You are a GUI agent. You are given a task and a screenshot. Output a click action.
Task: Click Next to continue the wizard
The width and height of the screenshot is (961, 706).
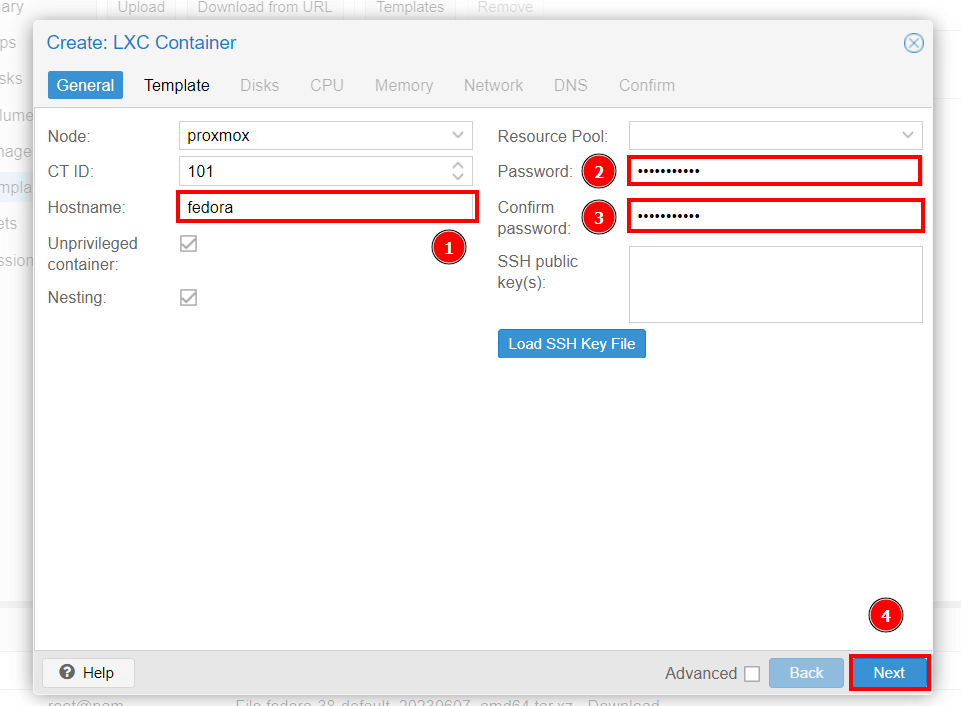[889, 673]
